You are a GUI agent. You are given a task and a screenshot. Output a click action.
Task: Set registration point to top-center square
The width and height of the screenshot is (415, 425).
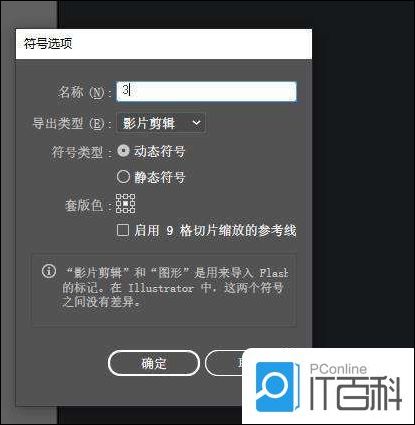(x=125, y=196)
